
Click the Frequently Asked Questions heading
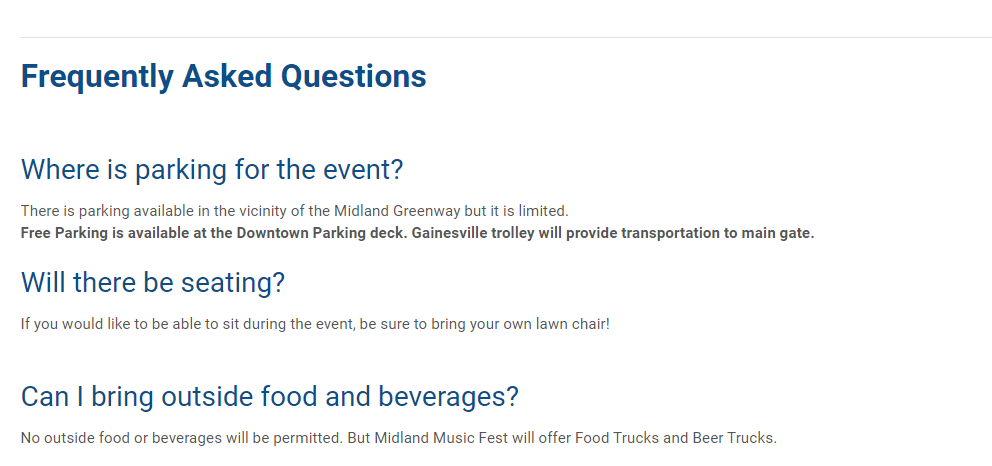tap(223, 77)
